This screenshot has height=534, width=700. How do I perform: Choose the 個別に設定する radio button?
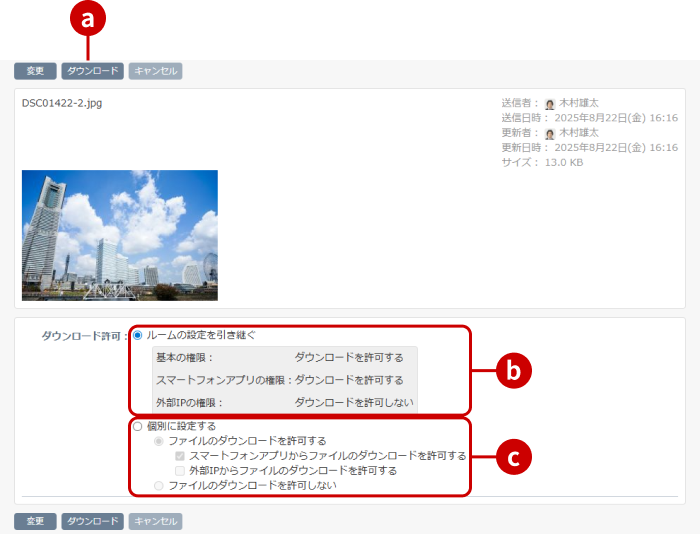[138, 426]
